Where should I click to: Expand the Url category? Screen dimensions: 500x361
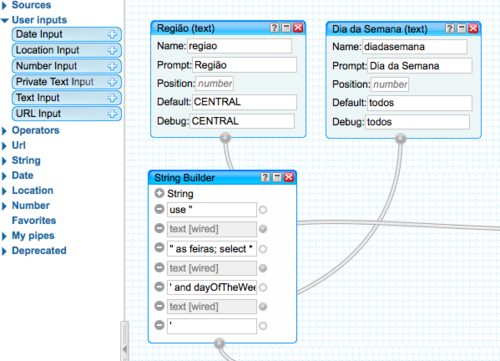(x=4, y=146)
